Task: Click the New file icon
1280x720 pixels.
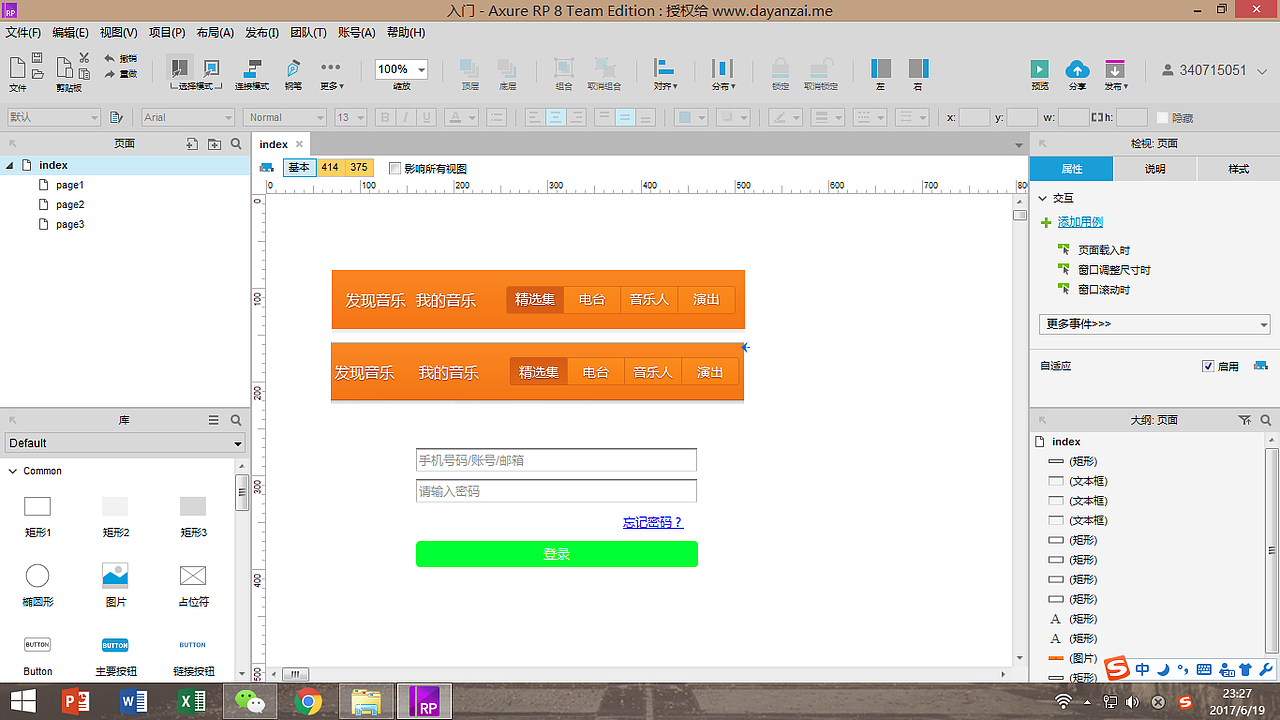Action: point(17,67)
